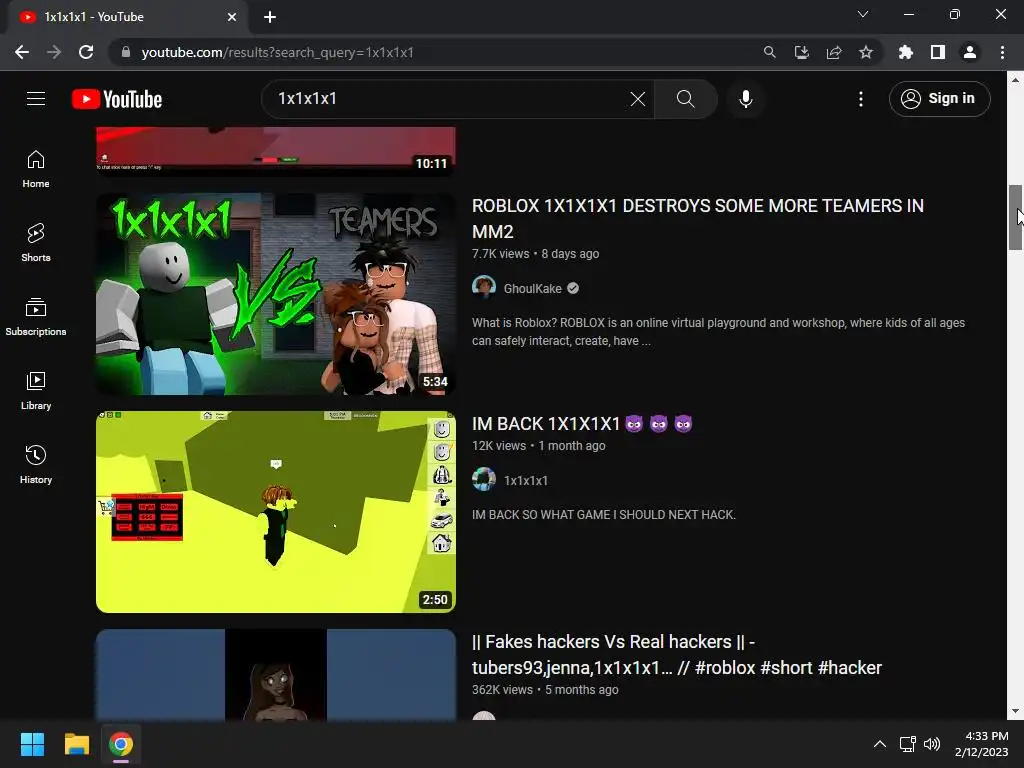Viewport: 1024px width, 768px height.
Task: Open the Fakes hackers short thumbnail
Action: coord(276,675)
